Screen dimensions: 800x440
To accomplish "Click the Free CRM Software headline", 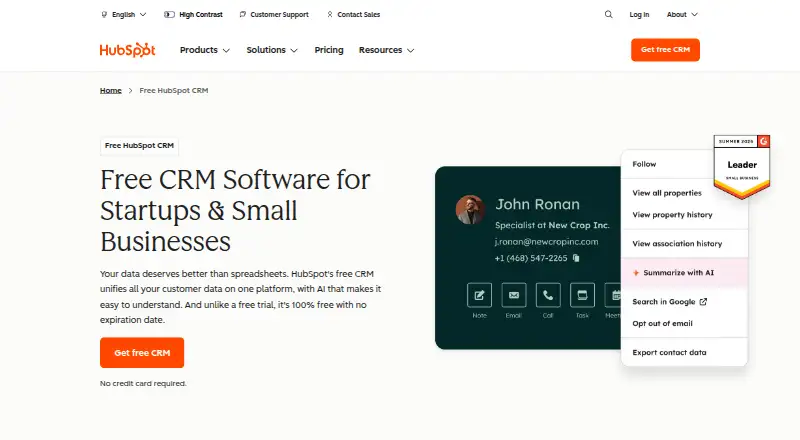I will click(235, 210).
